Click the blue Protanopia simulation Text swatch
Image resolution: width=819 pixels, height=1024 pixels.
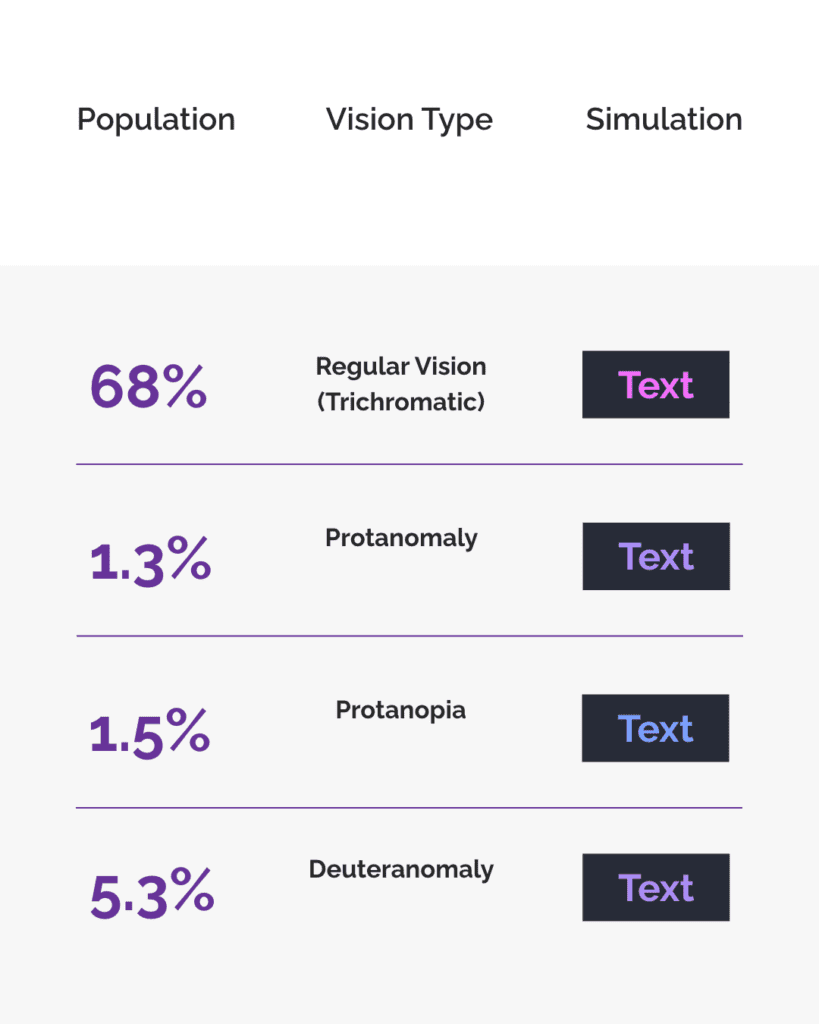(656, 728)
